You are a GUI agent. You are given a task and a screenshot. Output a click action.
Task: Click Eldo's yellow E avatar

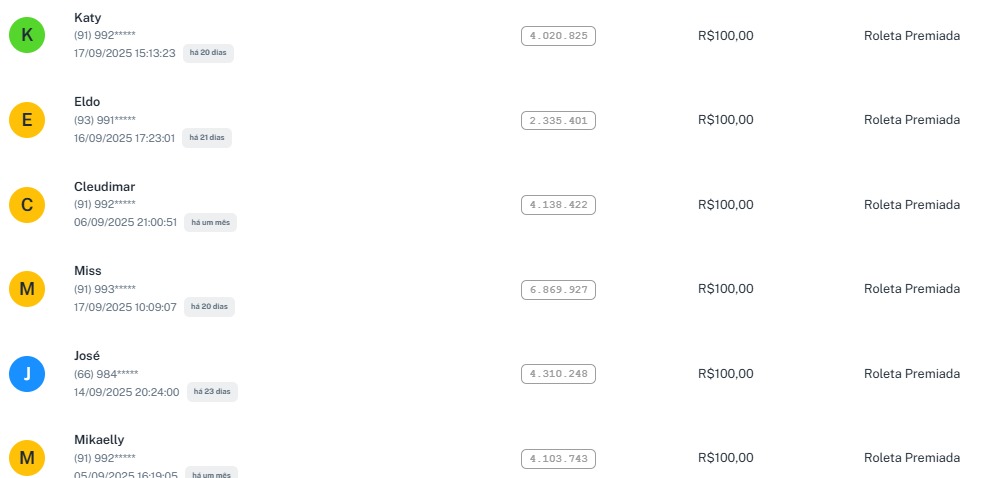(27, 121)
